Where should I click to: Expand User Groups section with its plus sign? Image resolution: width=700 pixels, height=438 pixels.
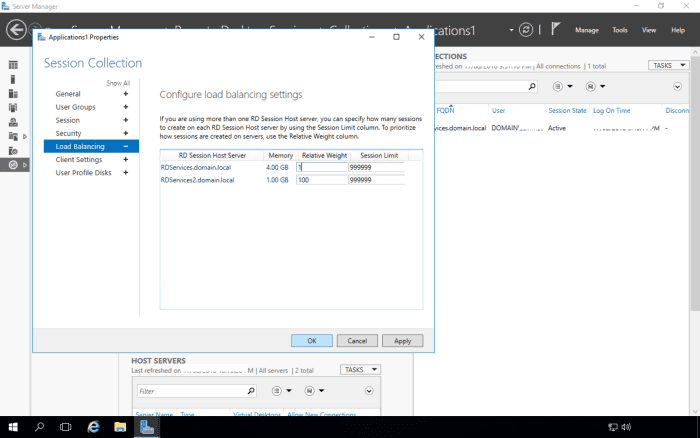pyautogui.click(x=125, y=107)
